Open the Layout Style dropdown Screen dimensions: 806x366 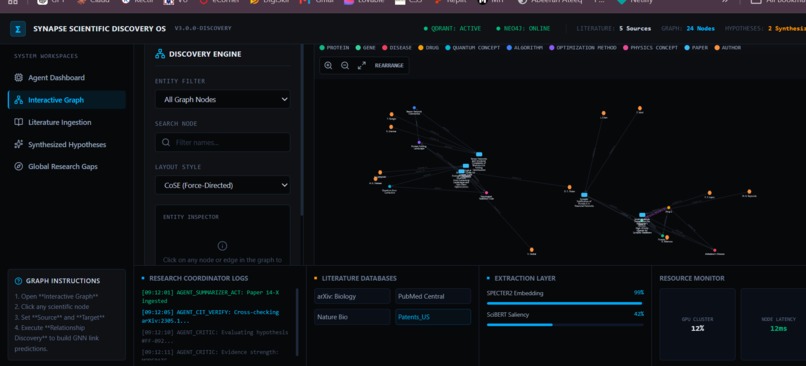(222, 185)
